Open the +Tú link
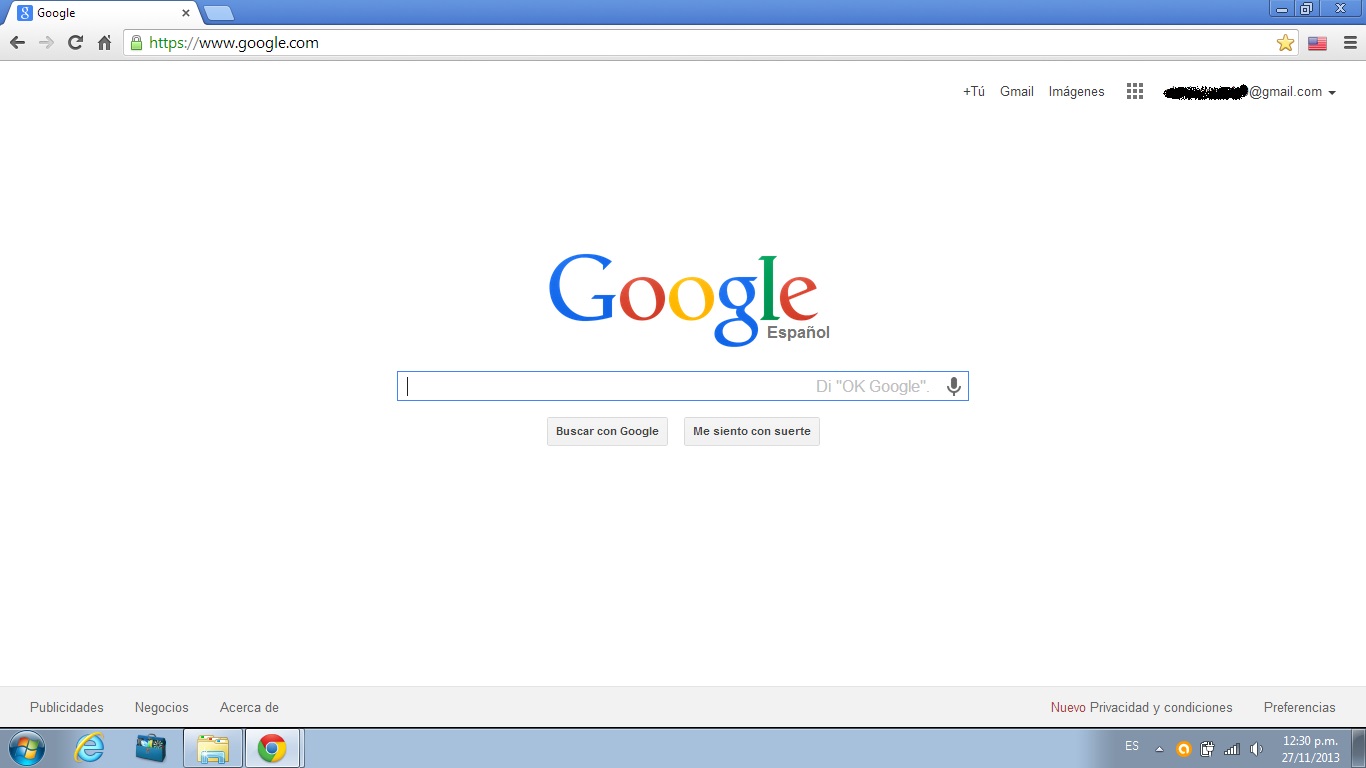1366x768 pixels. point(974,91)
